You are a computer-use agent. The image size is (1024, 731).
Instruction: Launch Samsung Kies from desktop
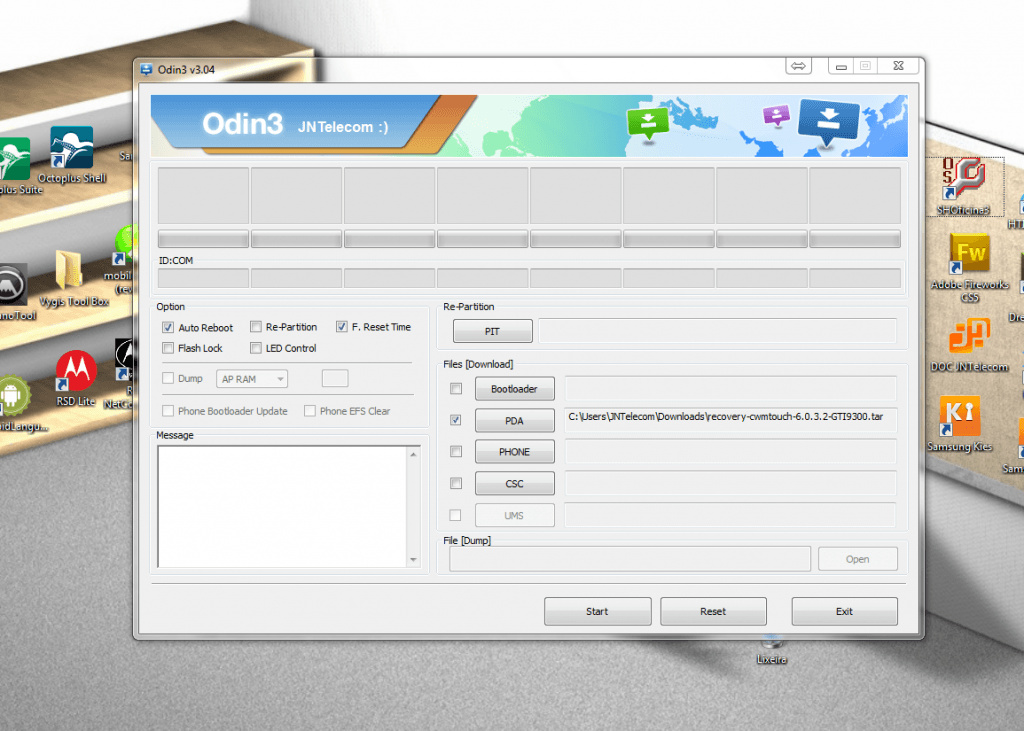click(959, 424)
